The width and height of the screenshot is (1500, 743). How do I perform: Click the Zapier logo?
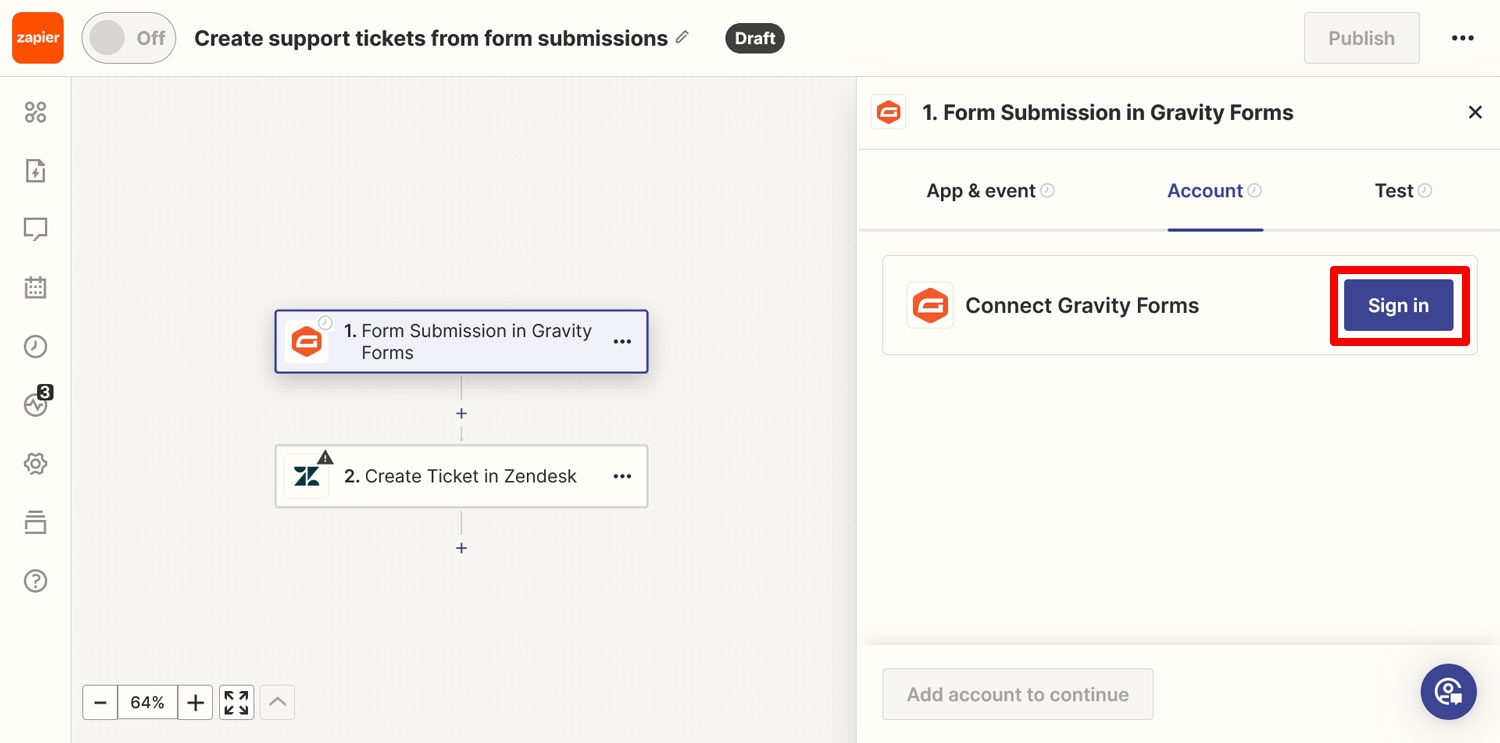pyautogui.click(x=38, y=38)
